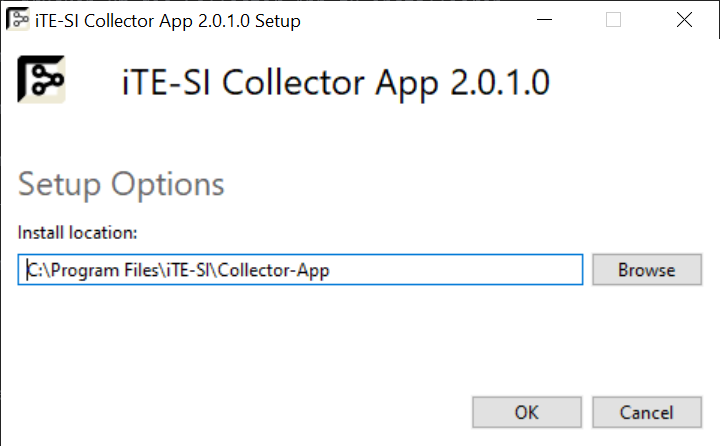Confirm setup with the OK button
Viewport: 720px width, 446px height.
pyautogui.click(x=526, y=412)
